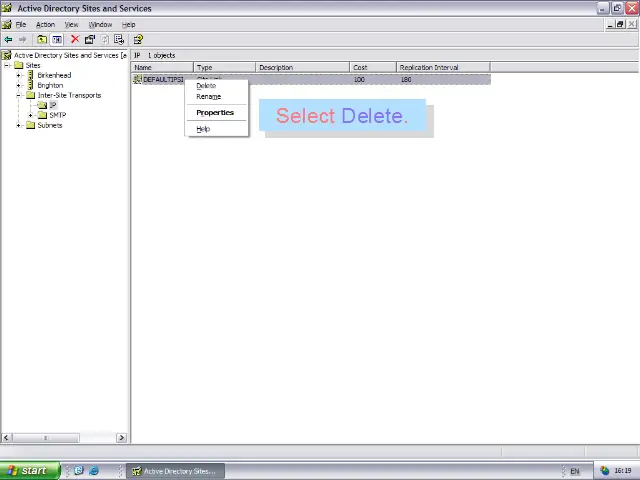Click the DEFAULTIPSITELINK site link icon
The width and height of the screenshot is (640, 480).
(138, 79)
